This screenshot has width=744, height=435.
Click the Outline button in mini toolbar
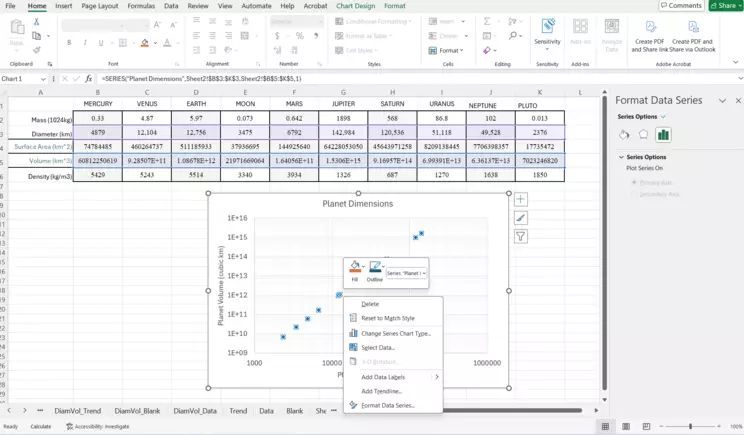coord(374,271)
